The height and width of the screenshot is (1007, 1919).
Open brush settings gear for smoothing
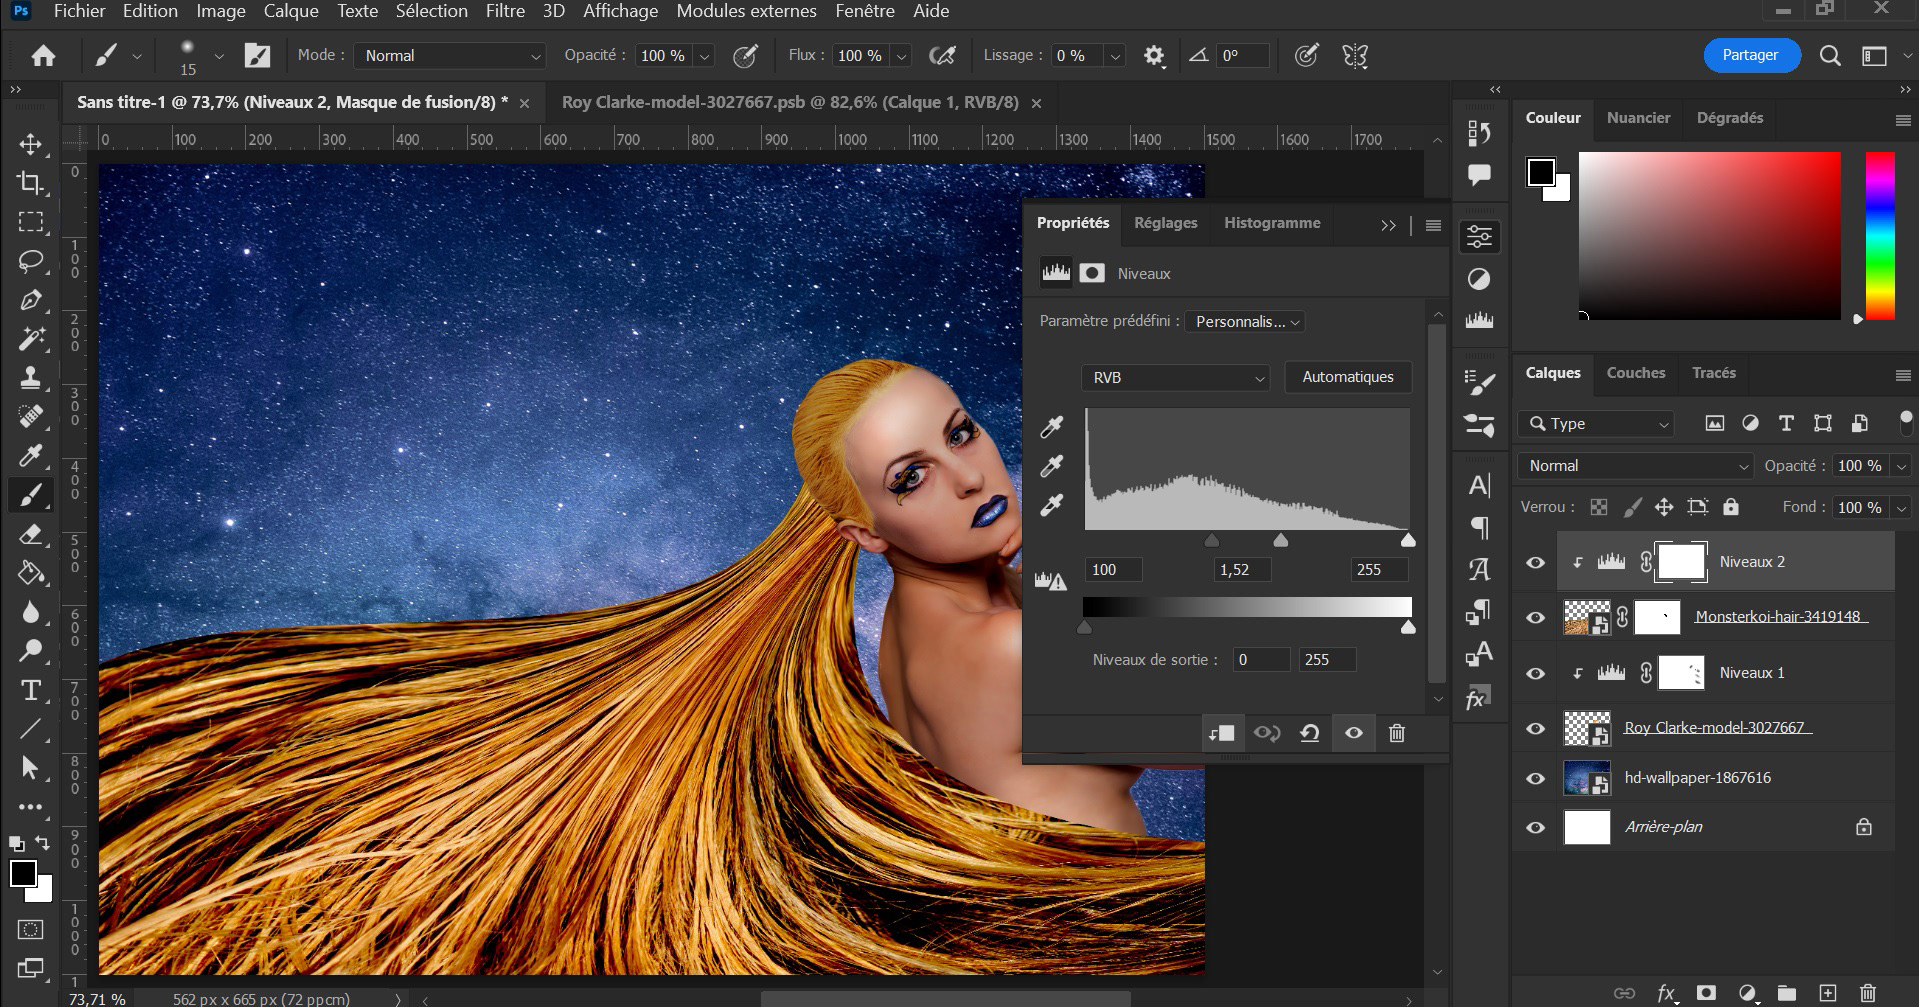pyautogui.click(x=1154, y=56)
